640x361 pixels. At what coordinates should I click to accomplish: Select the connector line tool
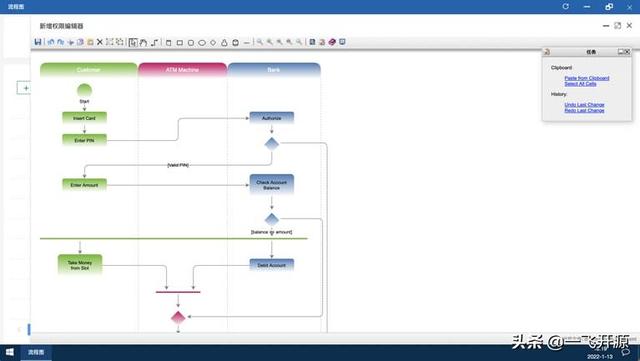click(x=154, y=42)
